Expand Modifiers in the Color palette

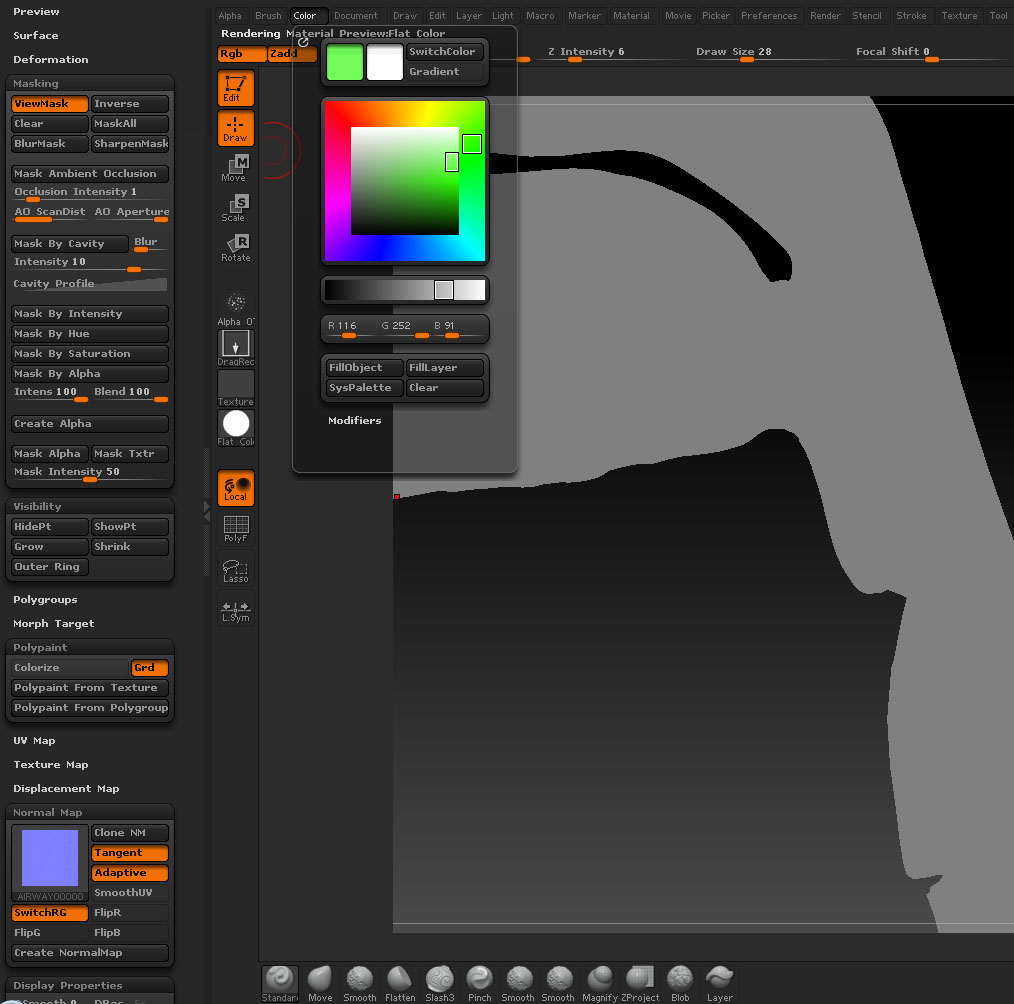tap(354, 421)
